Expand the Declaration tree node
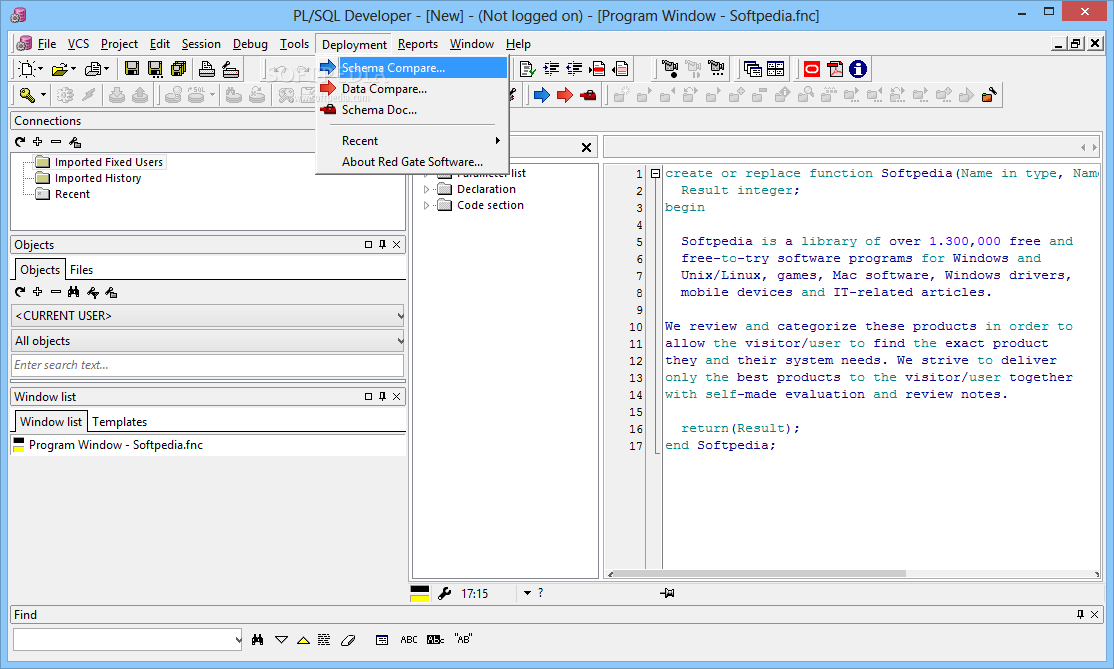This screenshot has height=669, width=1114. coord(426,190)
